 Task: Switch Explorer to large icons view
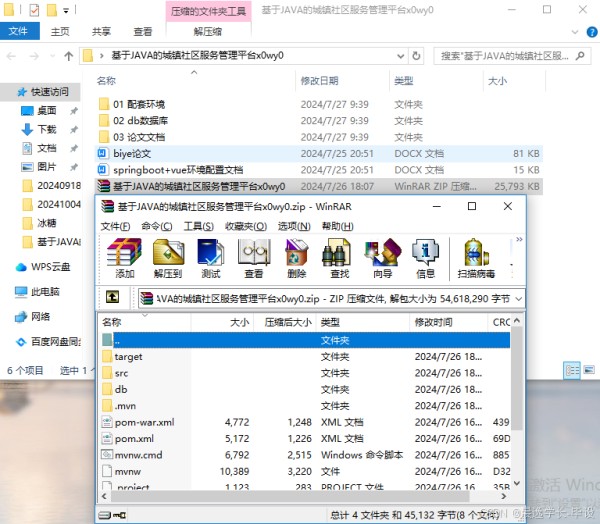click(x=589, y=370)
